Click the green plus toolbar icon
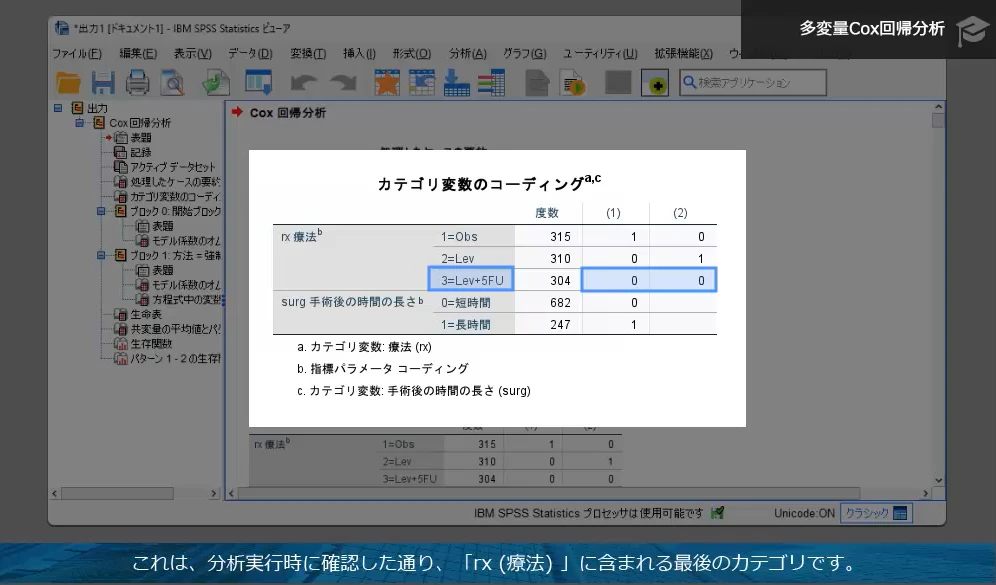This screenshot has height=585, width=996. (x=655, y=84)
